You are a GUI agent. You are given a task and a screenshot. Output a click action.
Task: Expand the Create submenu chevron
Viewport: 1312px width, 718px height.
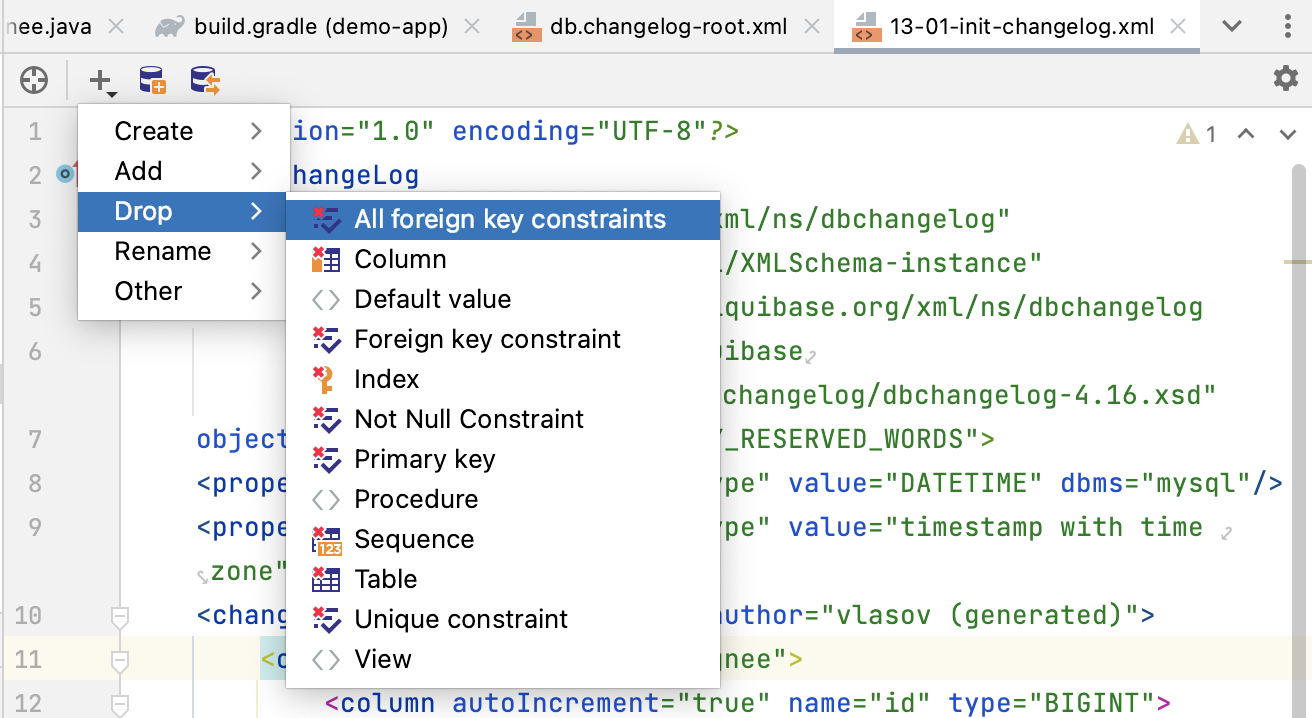pyautogui.click(x=257, y=131)
